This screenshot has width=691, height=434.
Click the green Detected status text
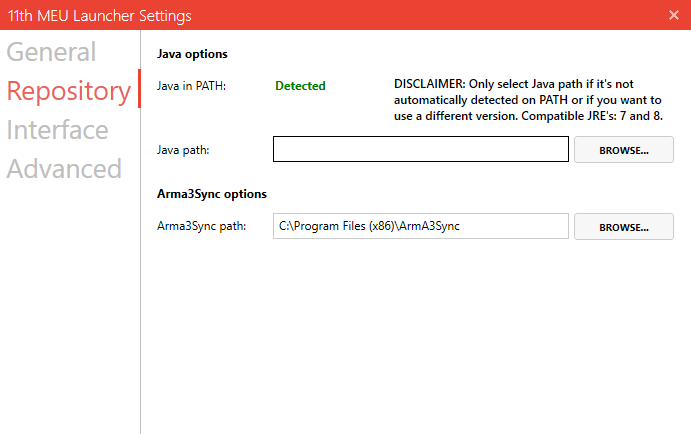(300, 86)
